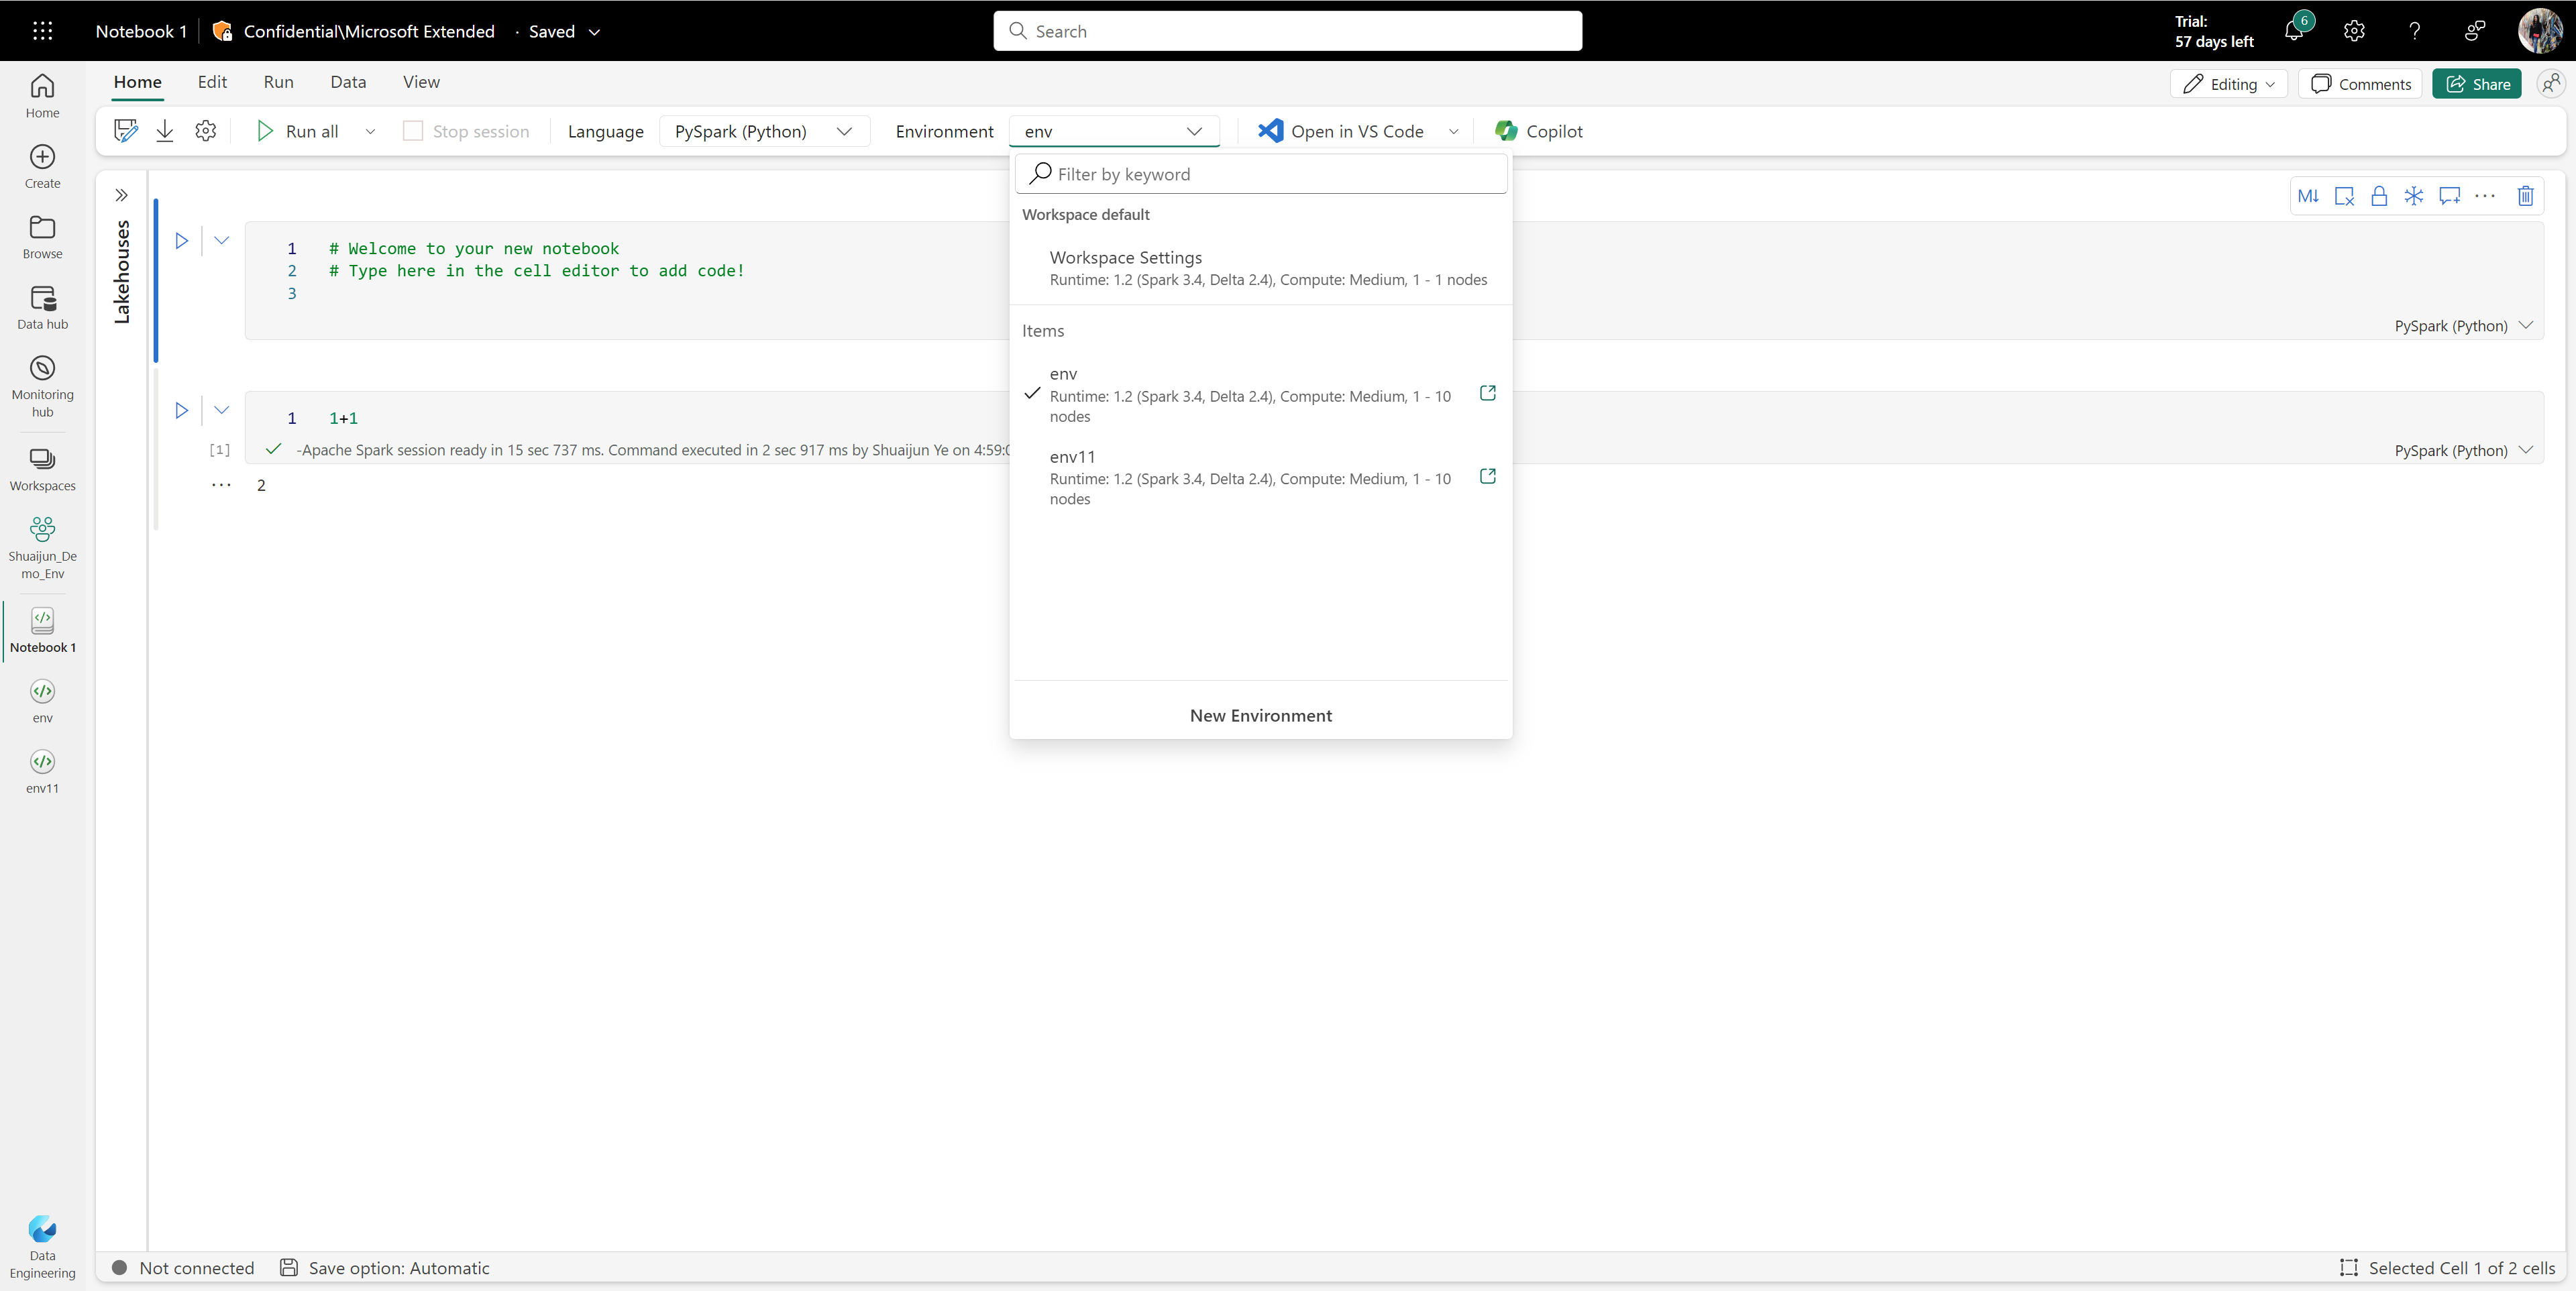The height and width of the screenshot is (1291, 2576).
Task: Switch to the Data tab in ribbon
Action: tap(346, 80)
